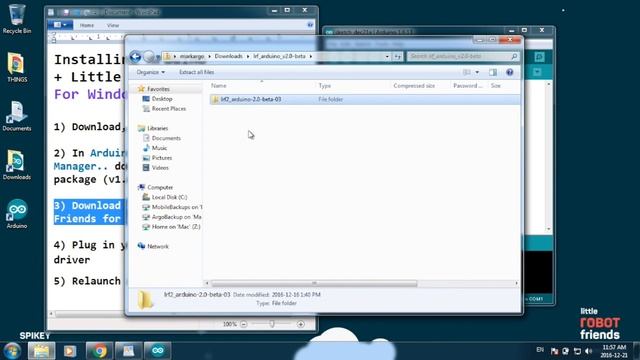Open the Organize dropdown menu
Screen dimensions: 640x360
coord(151,72)
